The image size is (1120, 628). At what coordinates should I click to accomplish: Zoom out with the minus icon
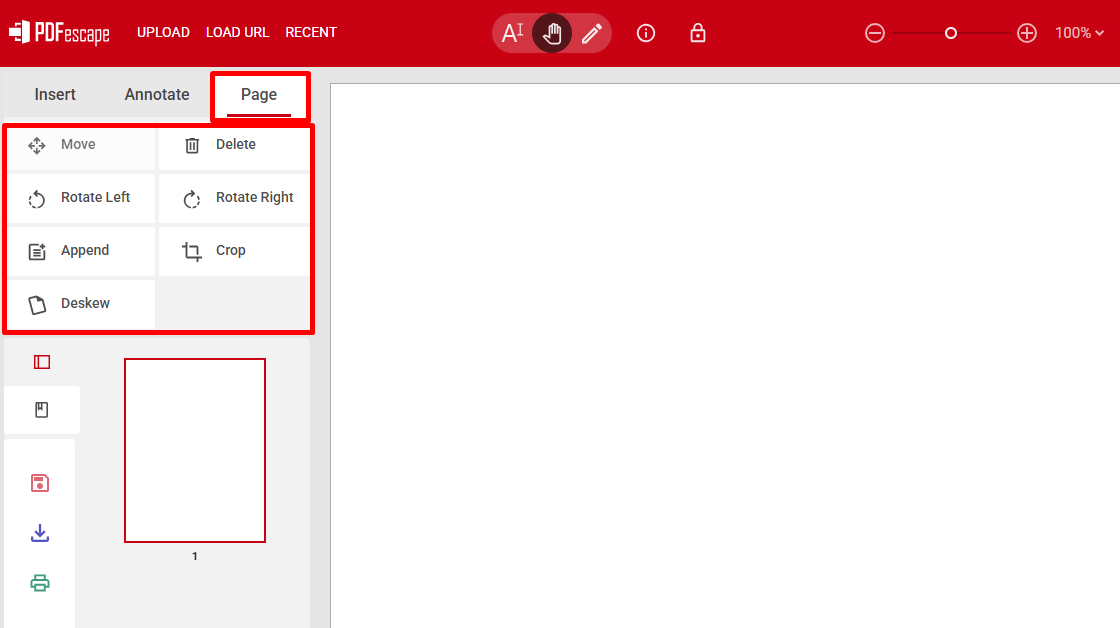pyautogui.click(x=875, y=33)
